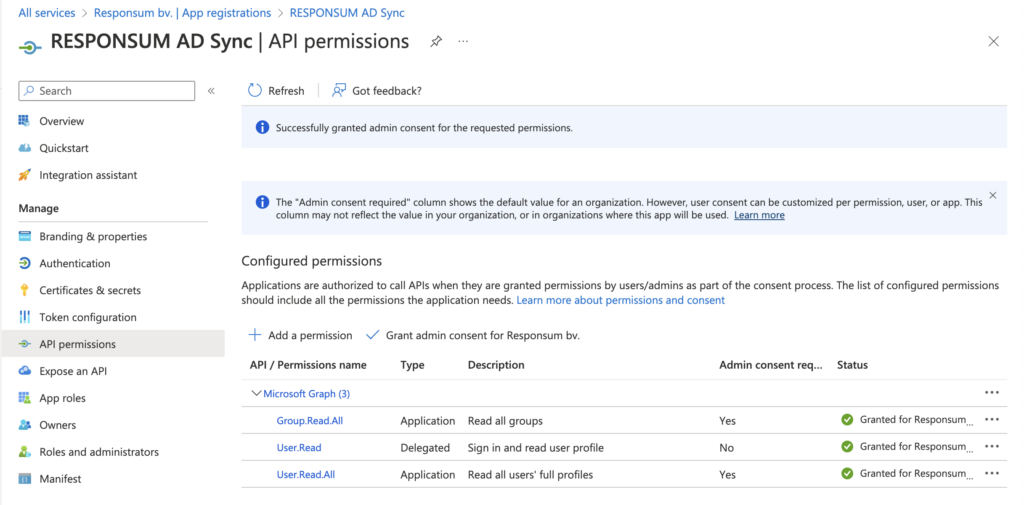Click the Overview grid icon
The width and height of the screenshot is (1024, 505).
coord(25,121)
